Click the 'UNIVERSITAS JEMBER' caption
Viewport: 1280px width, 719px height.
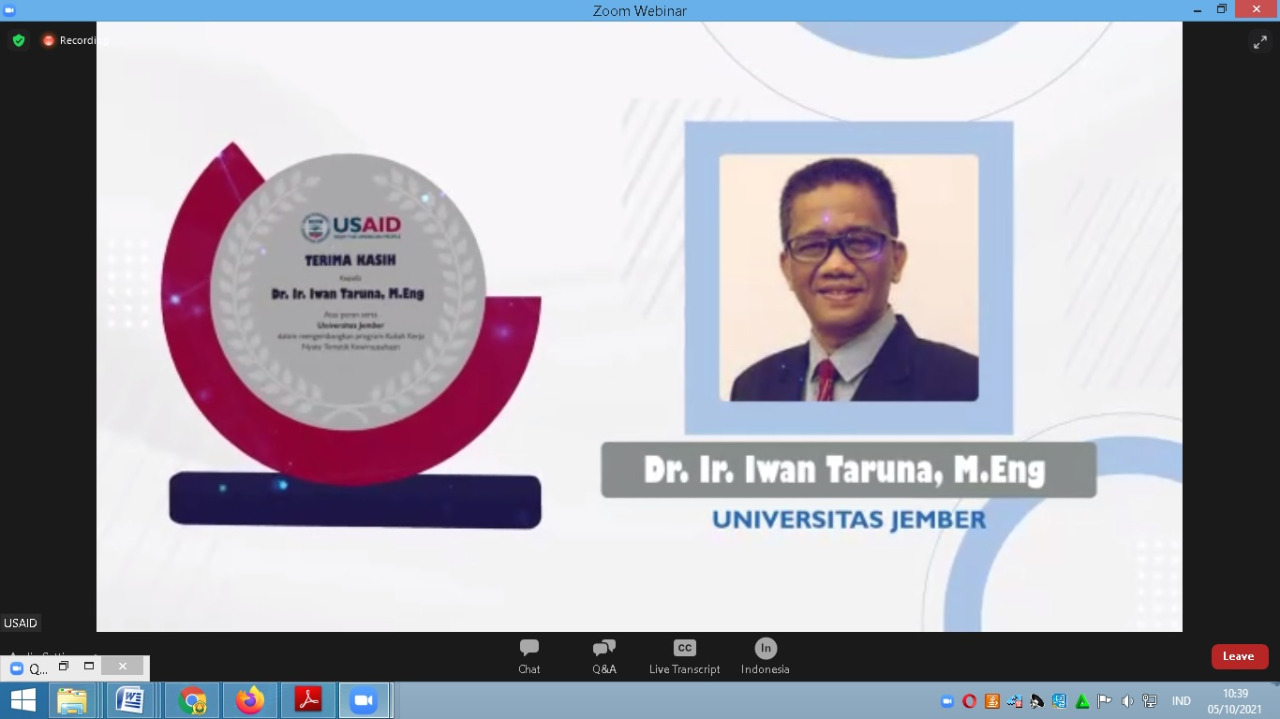point(849,520)
